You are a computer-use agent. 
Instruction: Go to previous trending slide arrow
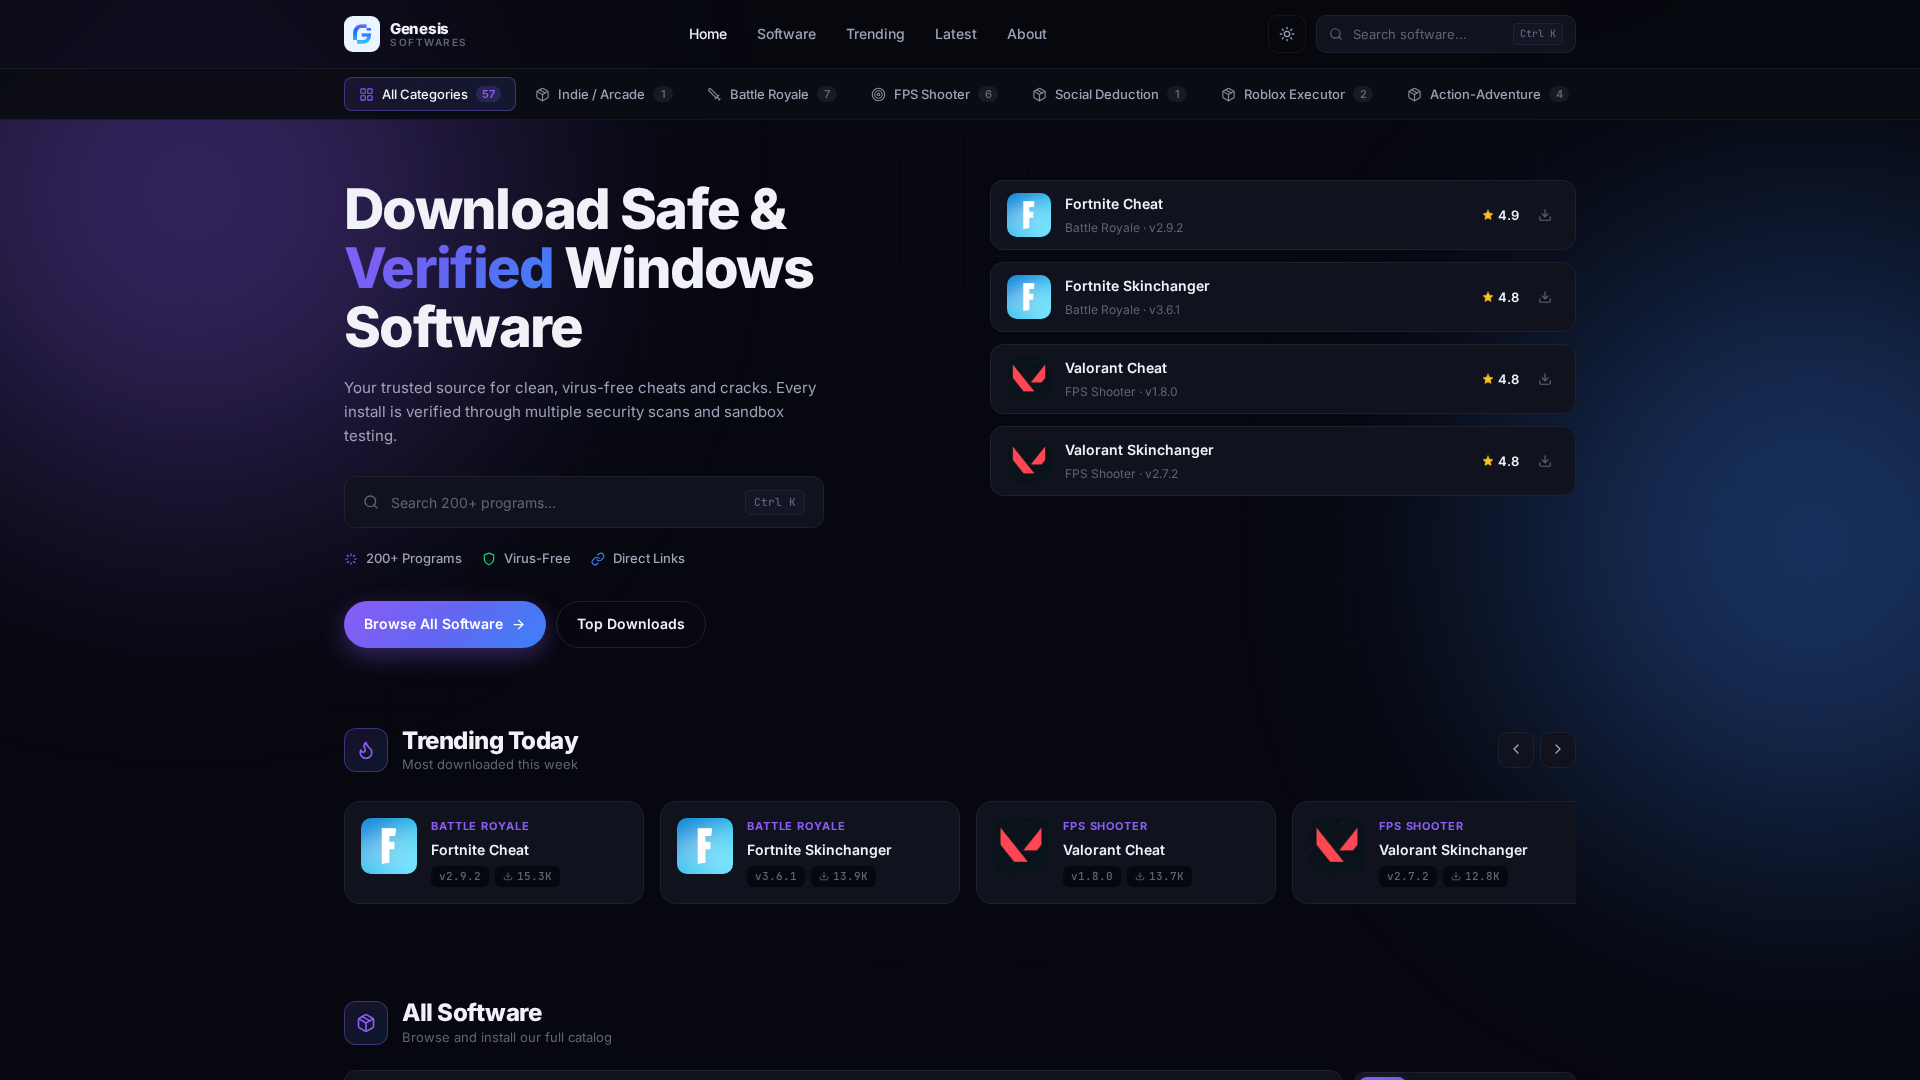tap(1516, 750)
